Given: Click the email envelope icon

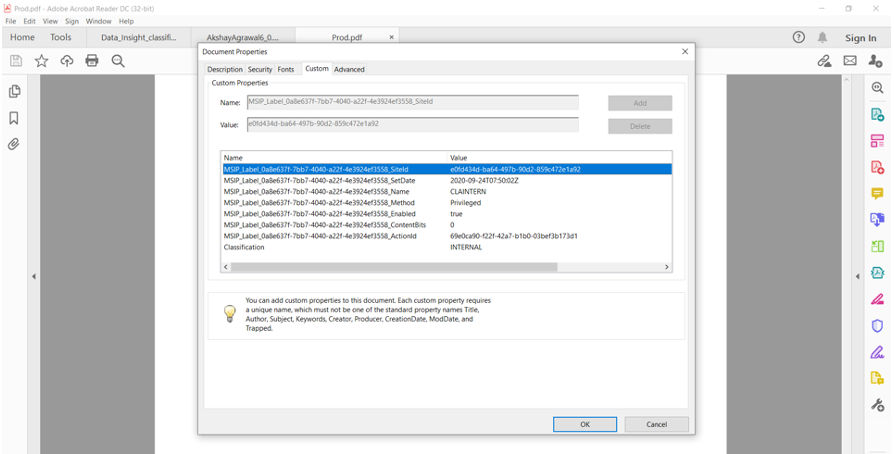Looking at the screenshot, I should coord(850,60).
